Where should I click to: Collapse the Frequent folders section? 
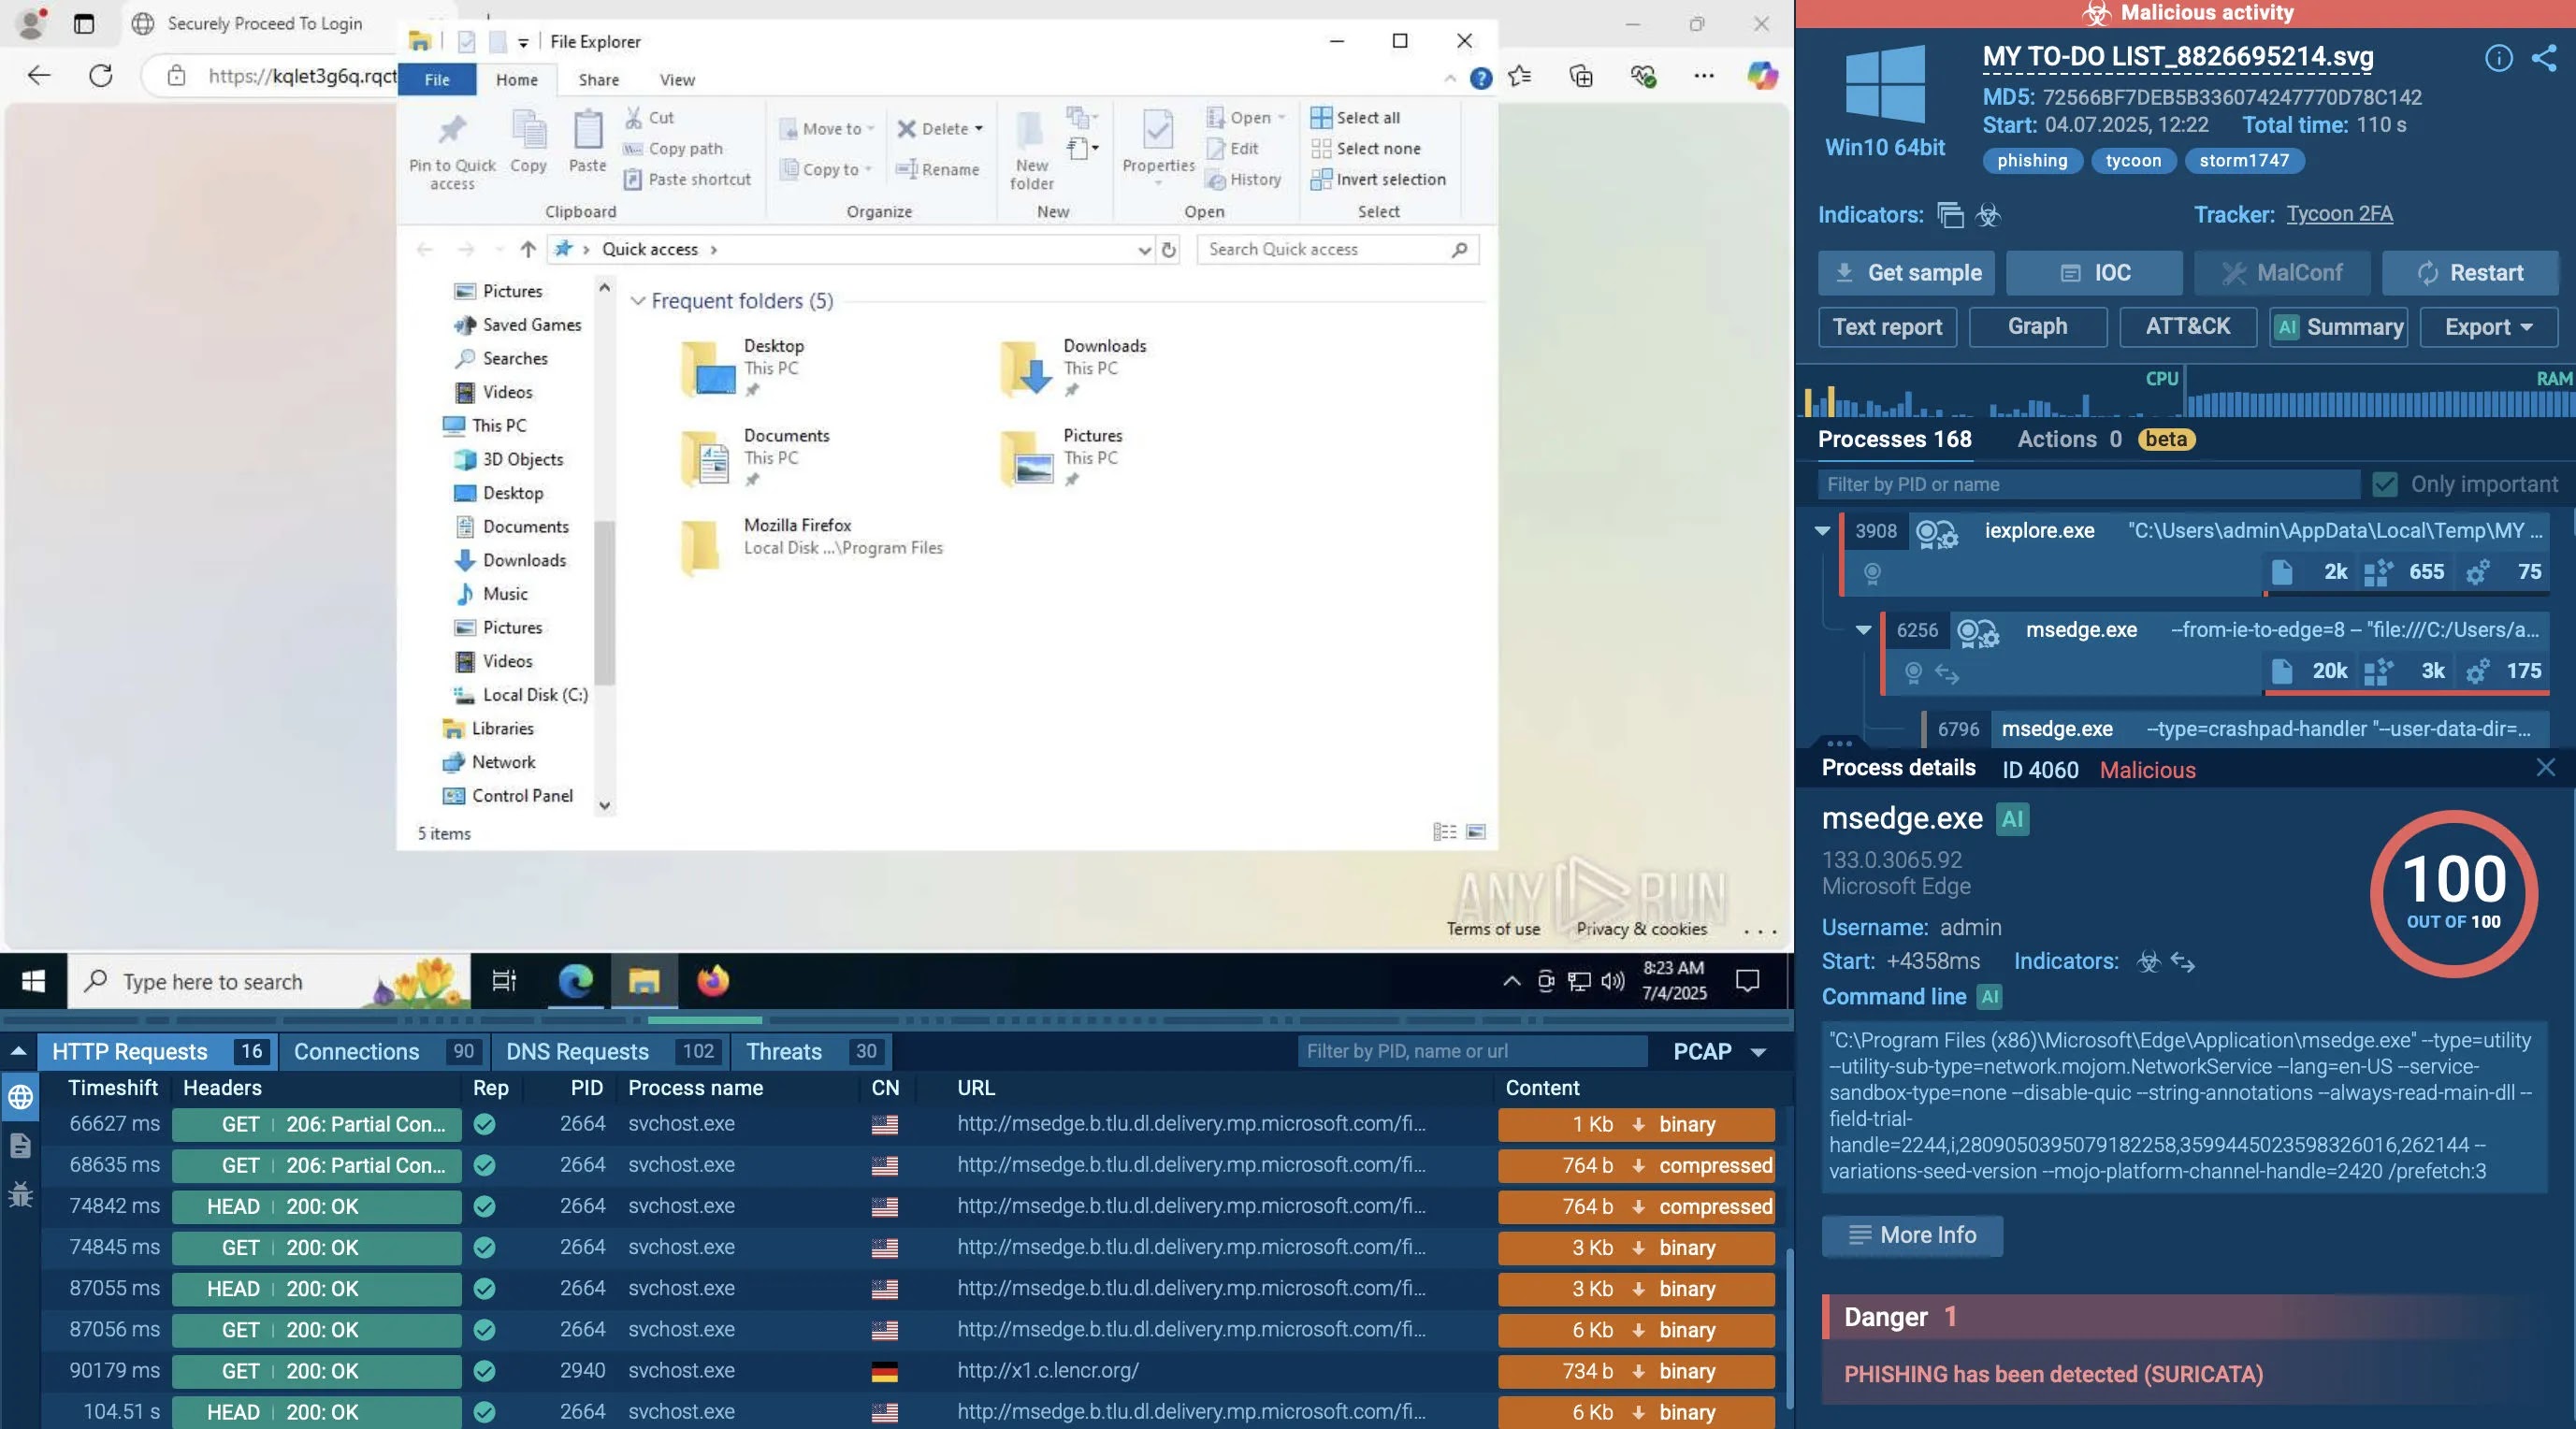coord(637,301)
